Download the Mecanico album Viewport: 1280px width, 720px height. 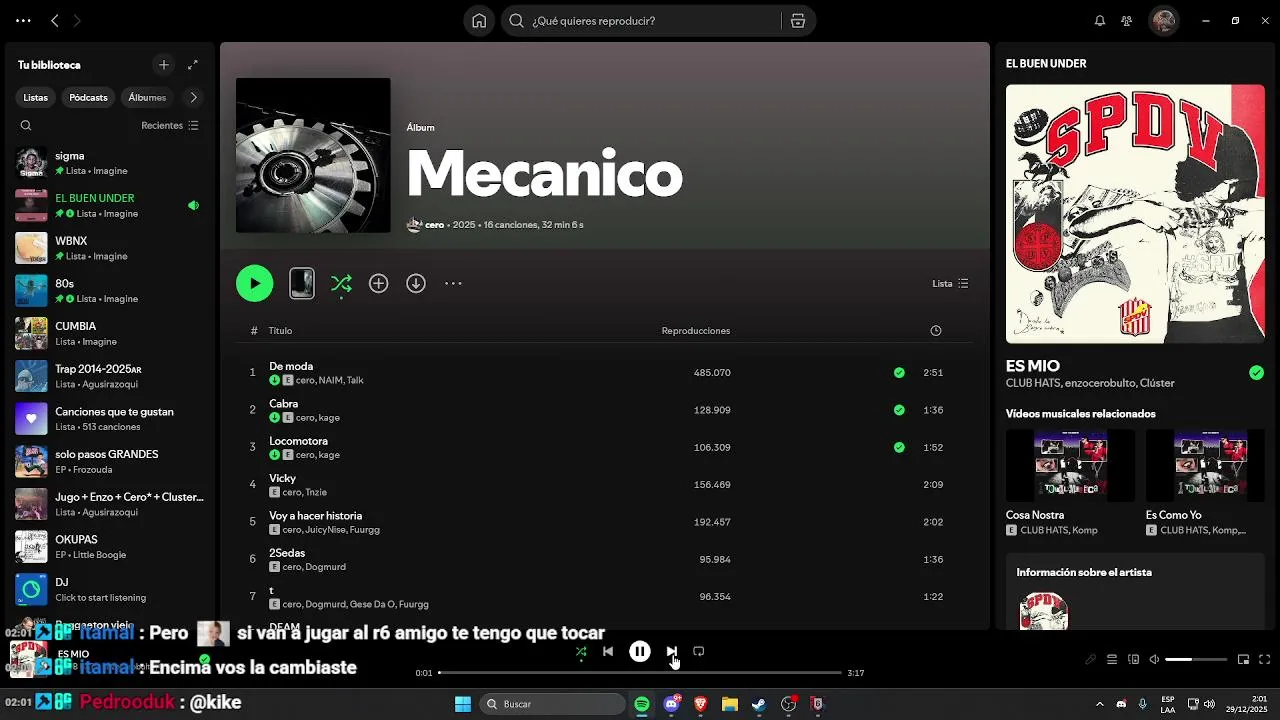[416, 284]
